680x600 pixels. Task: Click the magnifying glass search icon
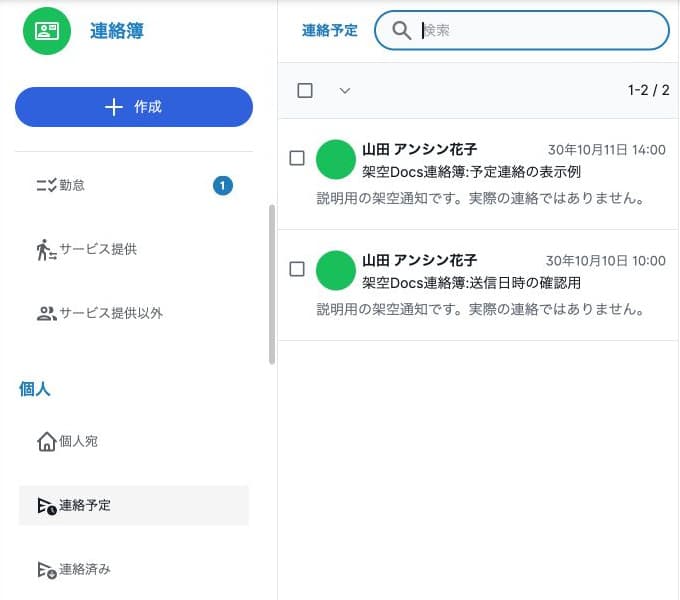pyautogui.click(x=401, y=31)
